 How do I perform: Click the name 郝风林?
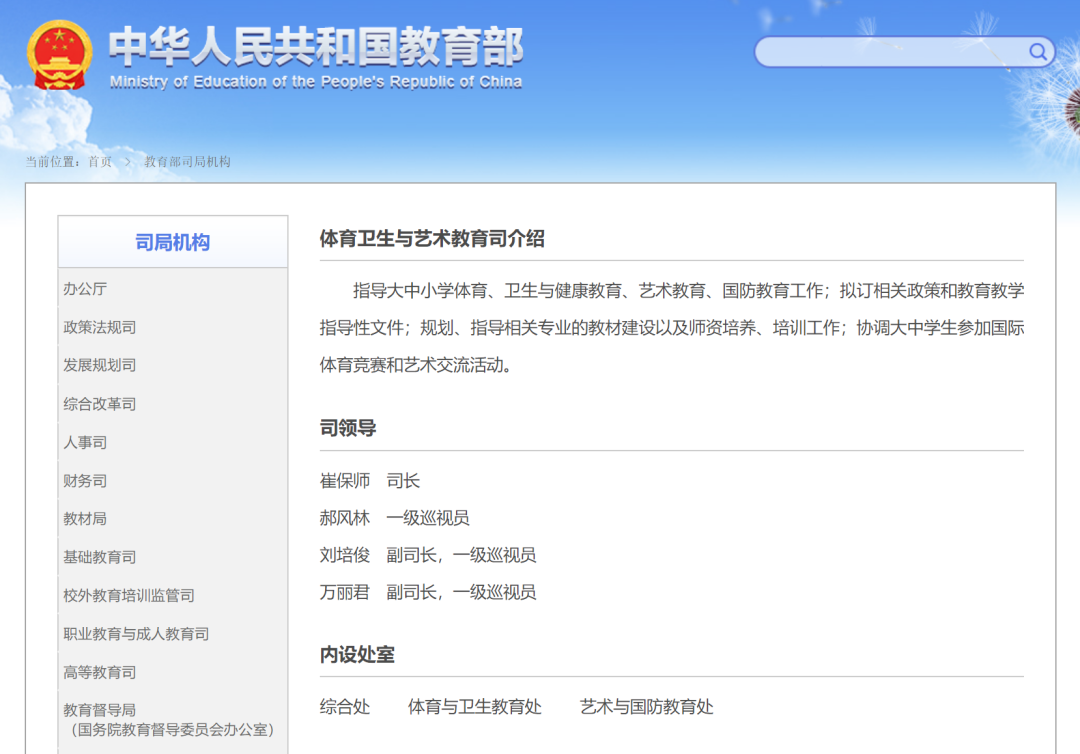pos(345,518)
